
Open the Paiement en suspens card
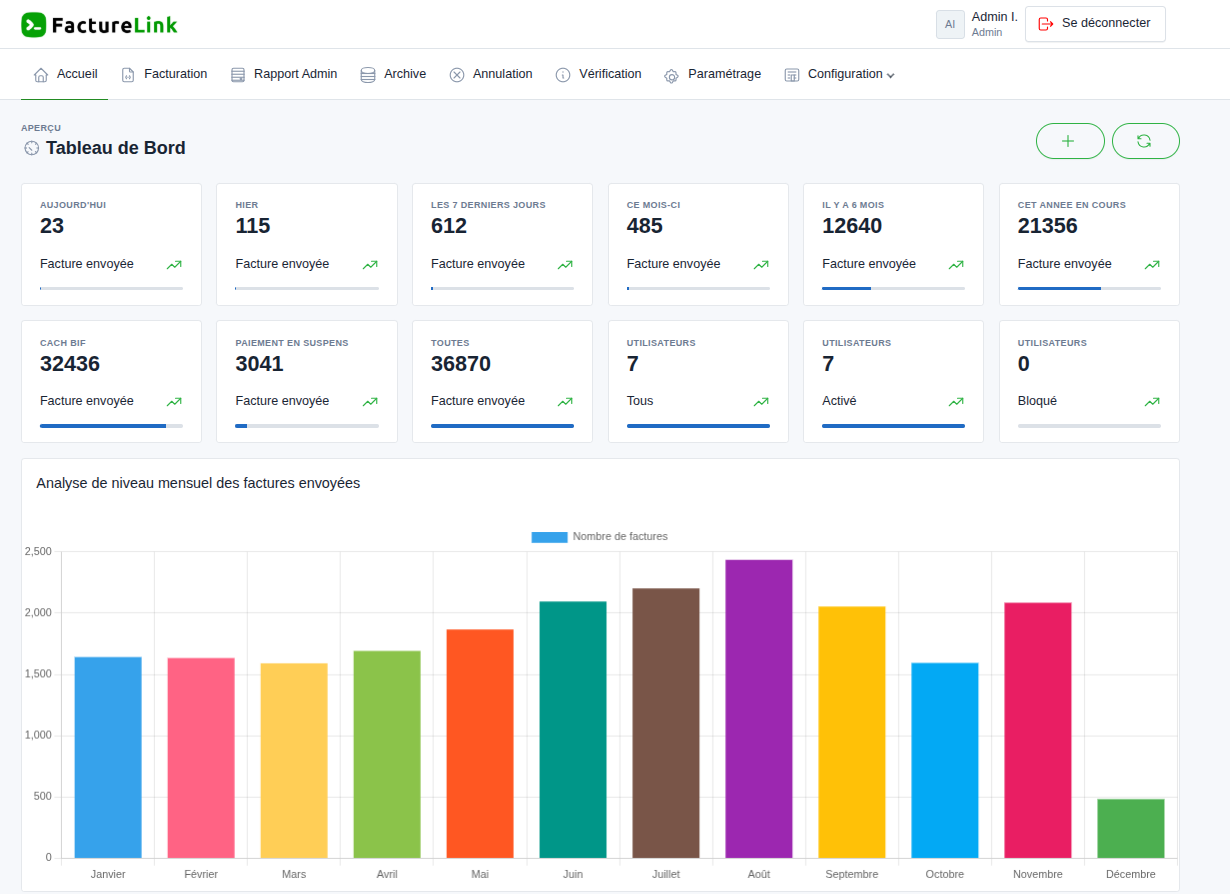pyautogui.click(x=306, y=381)
